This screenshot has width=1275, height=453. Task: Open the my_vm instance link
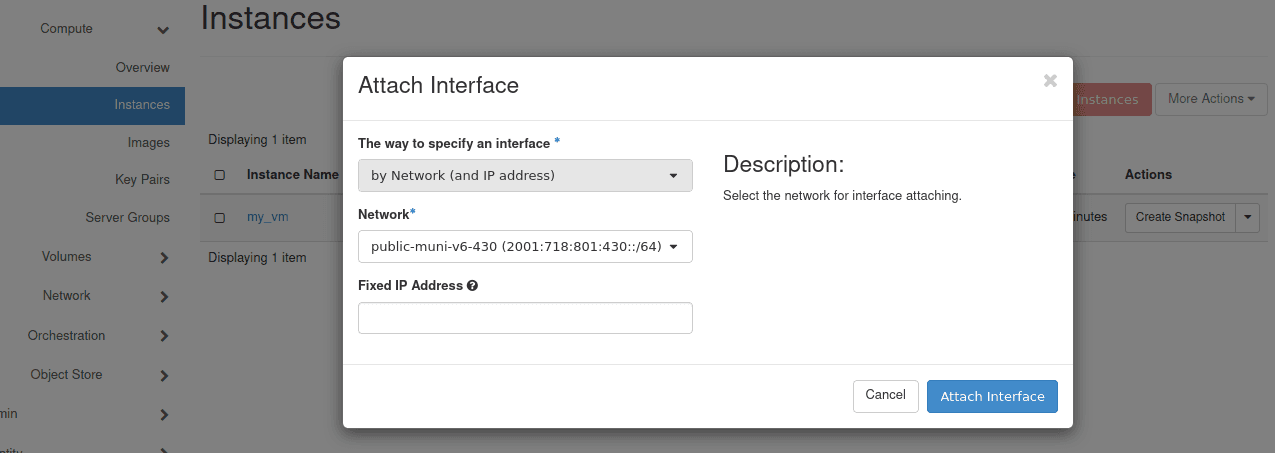pyautogui.click(x=268, y=218)
